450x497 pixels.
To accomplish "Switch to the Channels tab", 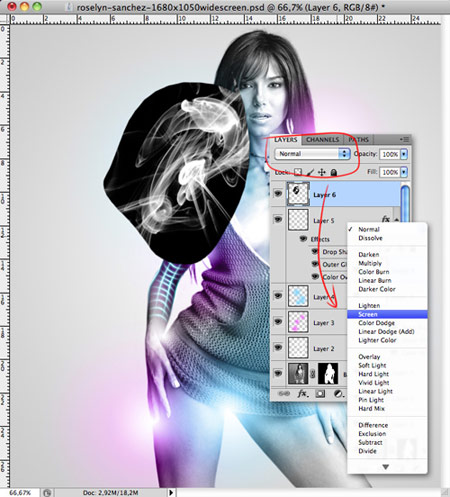I will click(x=322, y=140).
